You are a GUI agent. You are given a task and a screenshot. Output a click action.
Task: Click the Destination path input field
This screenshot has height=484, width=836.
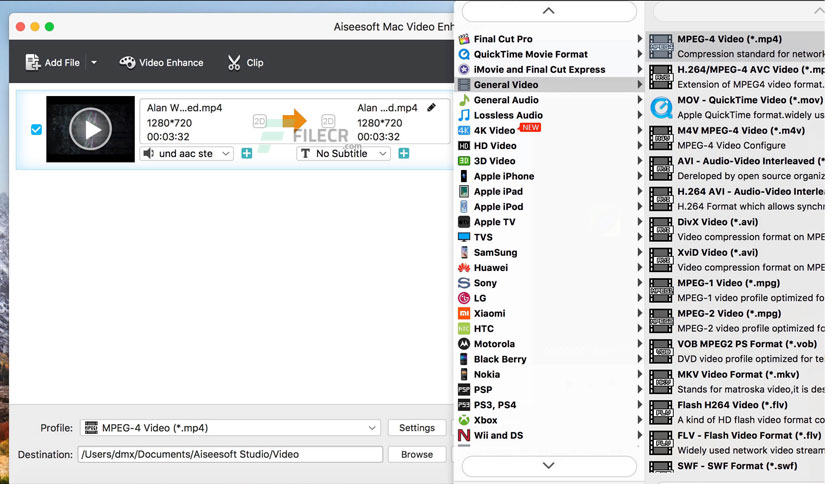(x=230, y=454)
